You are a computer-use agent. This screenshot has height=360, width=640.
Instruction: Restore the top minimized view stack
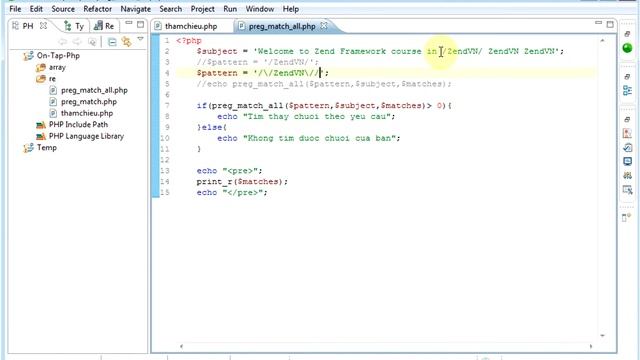click(627, 34)
